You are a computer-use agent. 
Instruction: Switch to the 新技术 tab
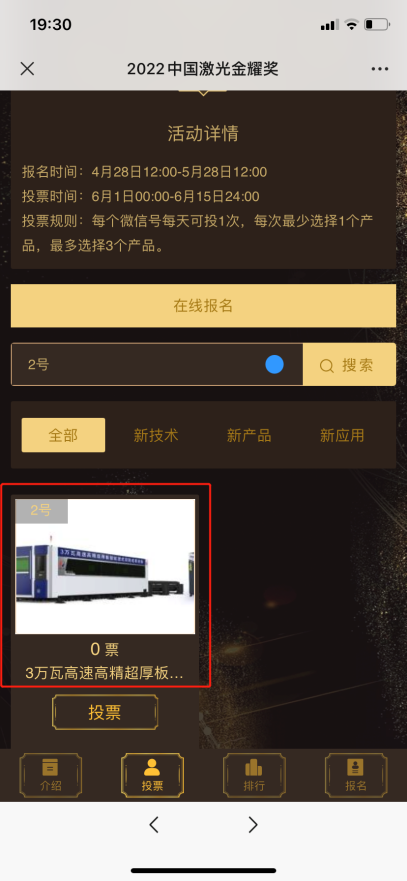coord(156,435)
